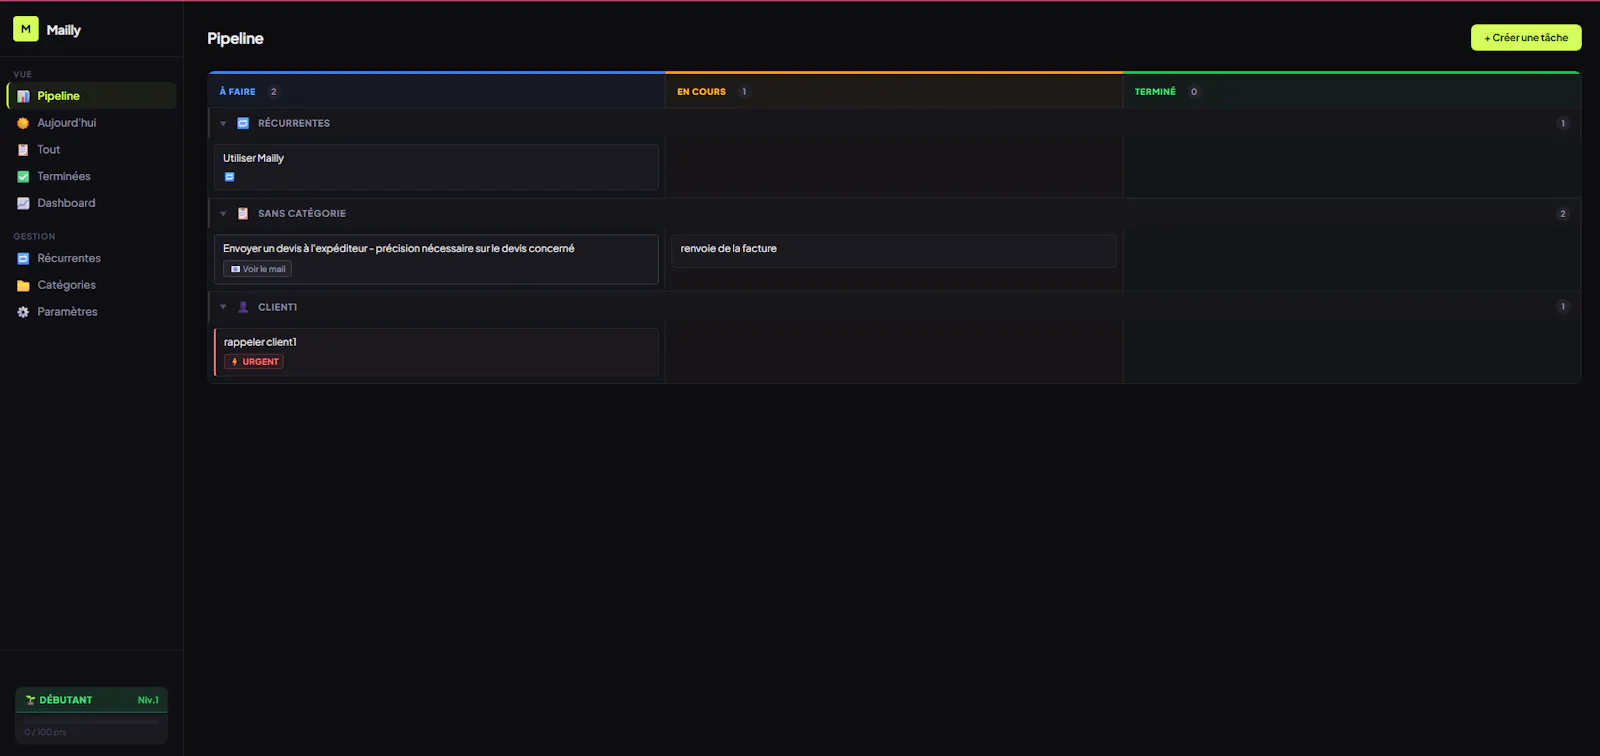The height and width of the screenshot is (756, 1600).
Task: Click the CLIENT1 group count badge
Action: point(1563,307)
